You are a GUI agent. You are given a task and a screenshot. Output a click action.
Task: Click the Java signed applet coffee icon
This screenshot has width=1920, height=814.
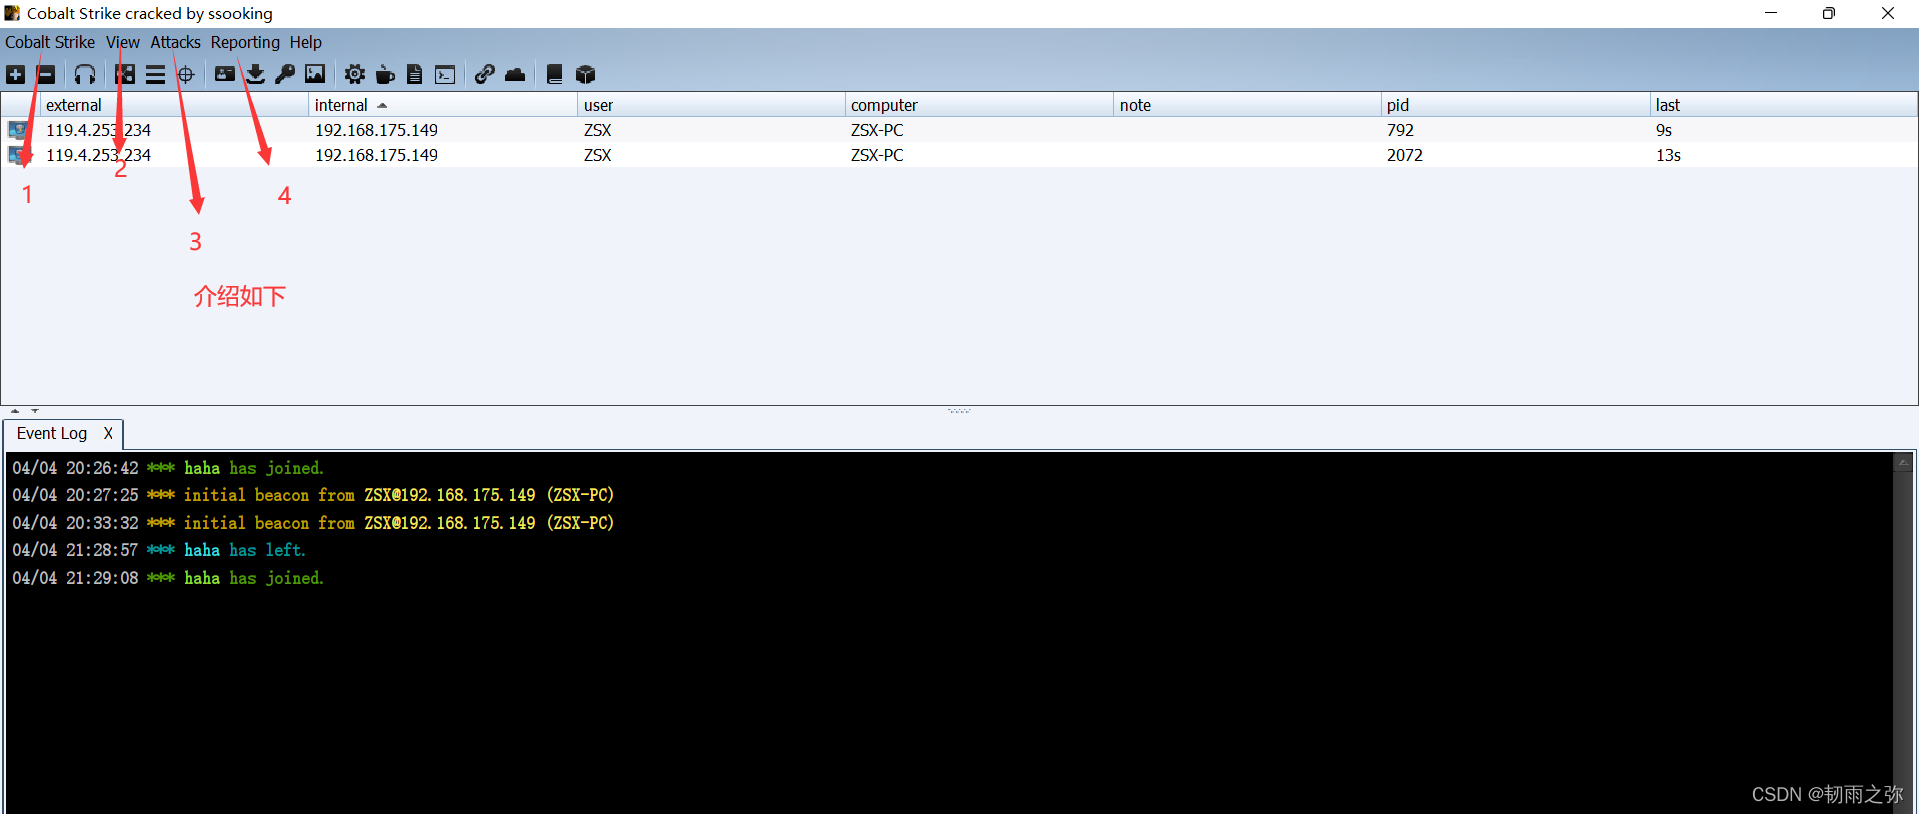coord(385,75)
